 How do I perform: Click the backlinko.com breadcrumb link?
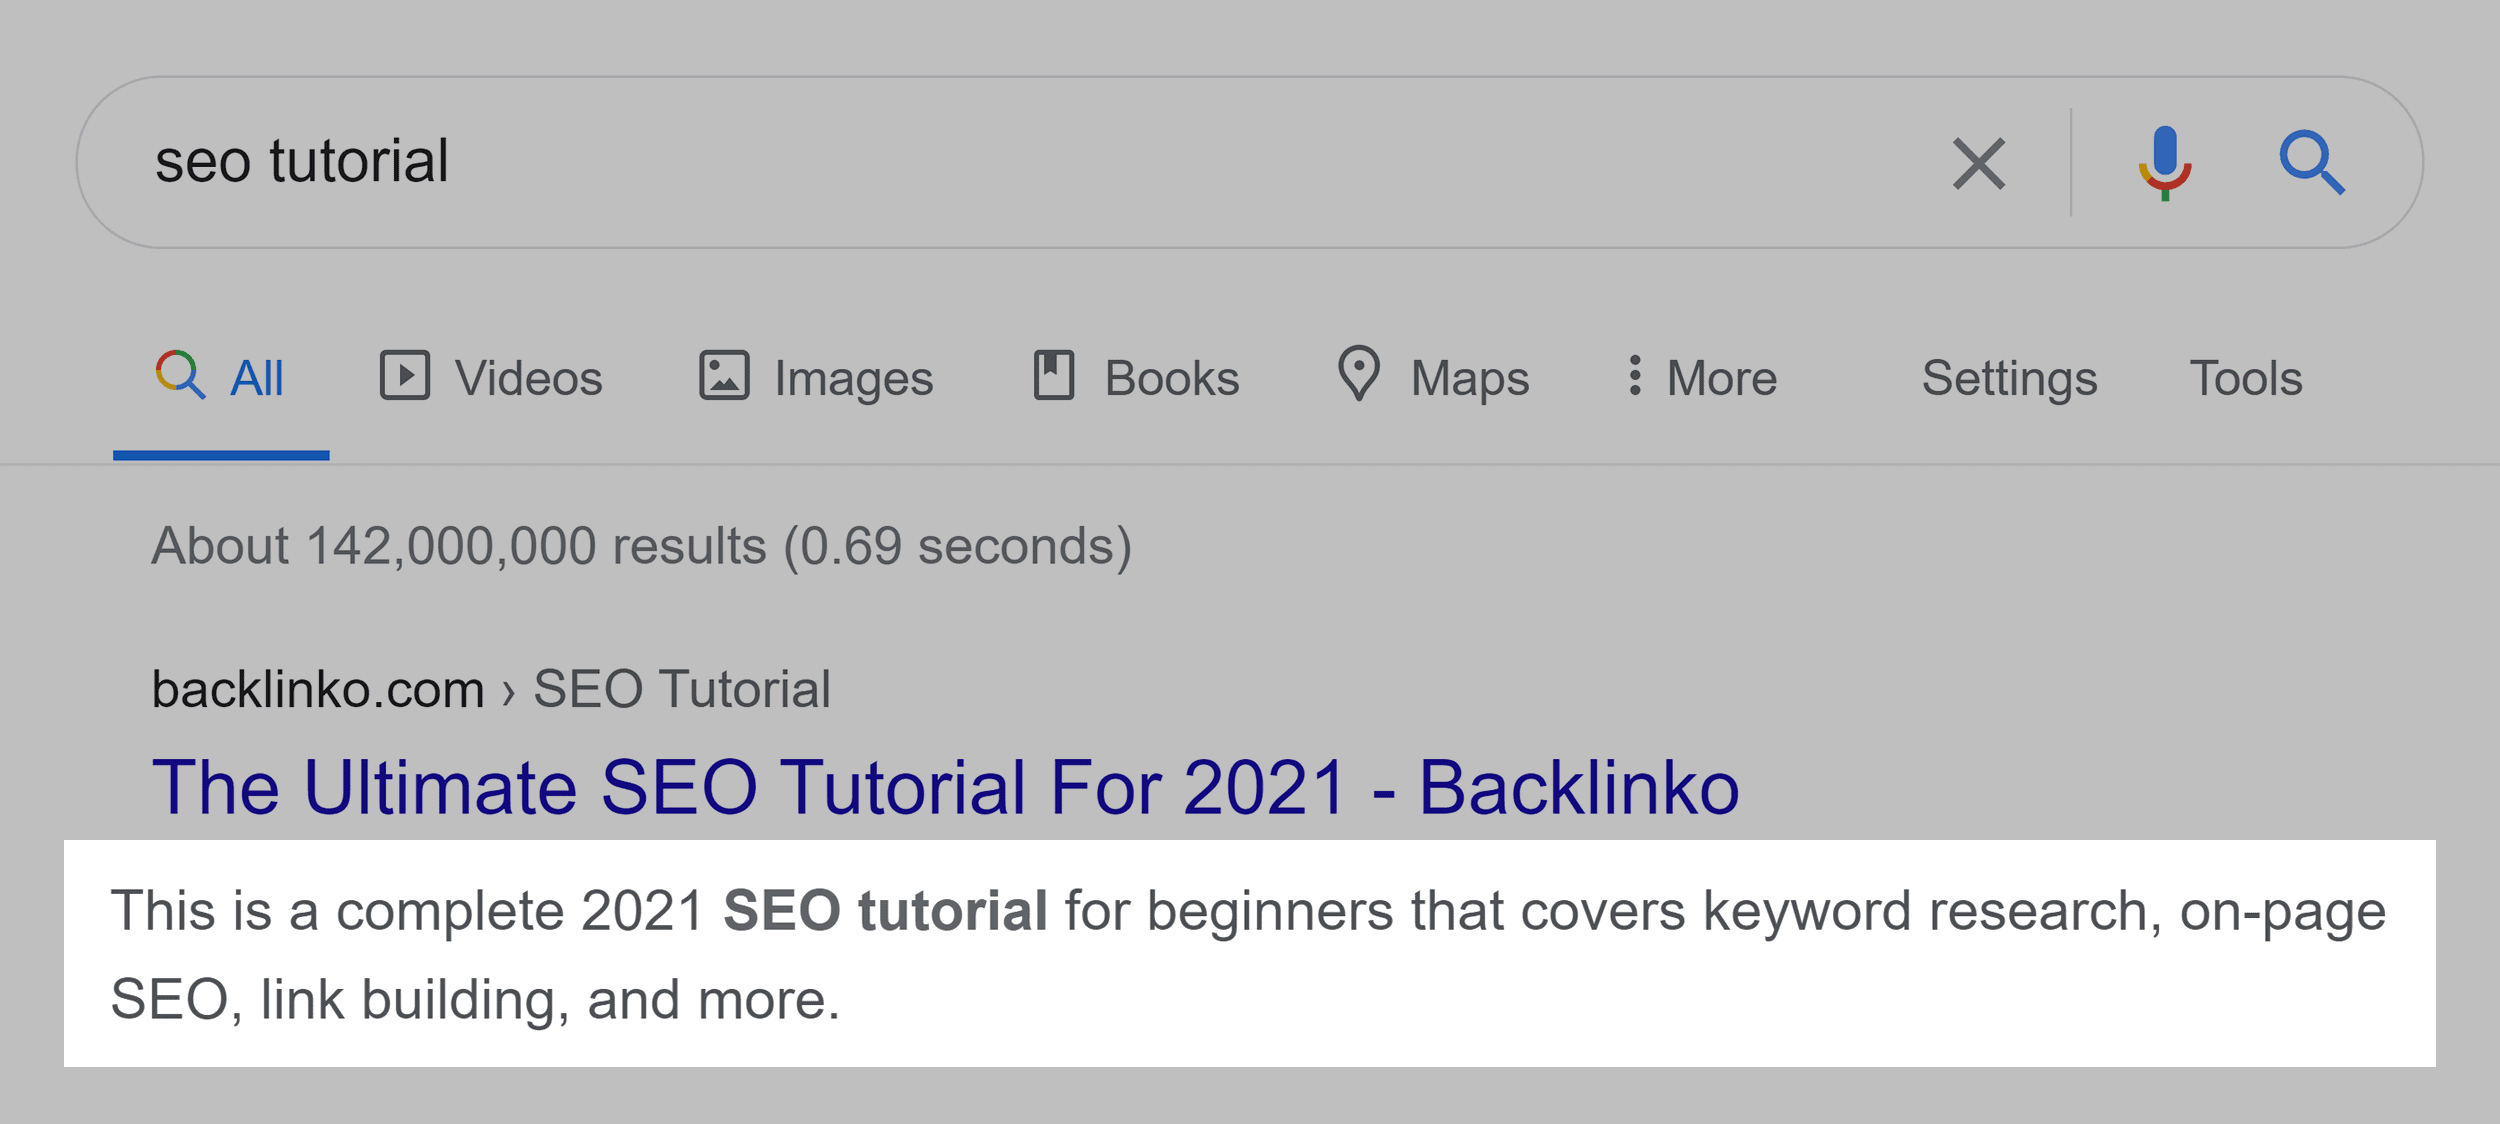click(316, 686)
